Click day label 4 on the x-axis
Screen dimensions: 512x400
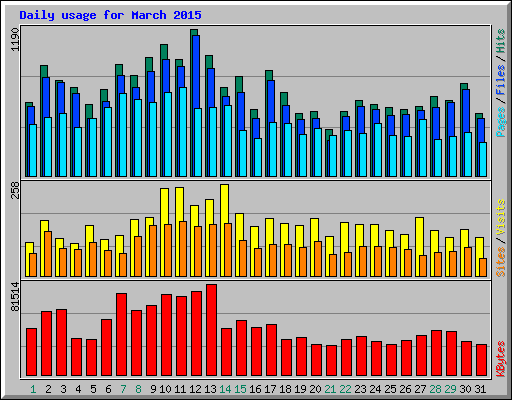[x=78, y=389]
